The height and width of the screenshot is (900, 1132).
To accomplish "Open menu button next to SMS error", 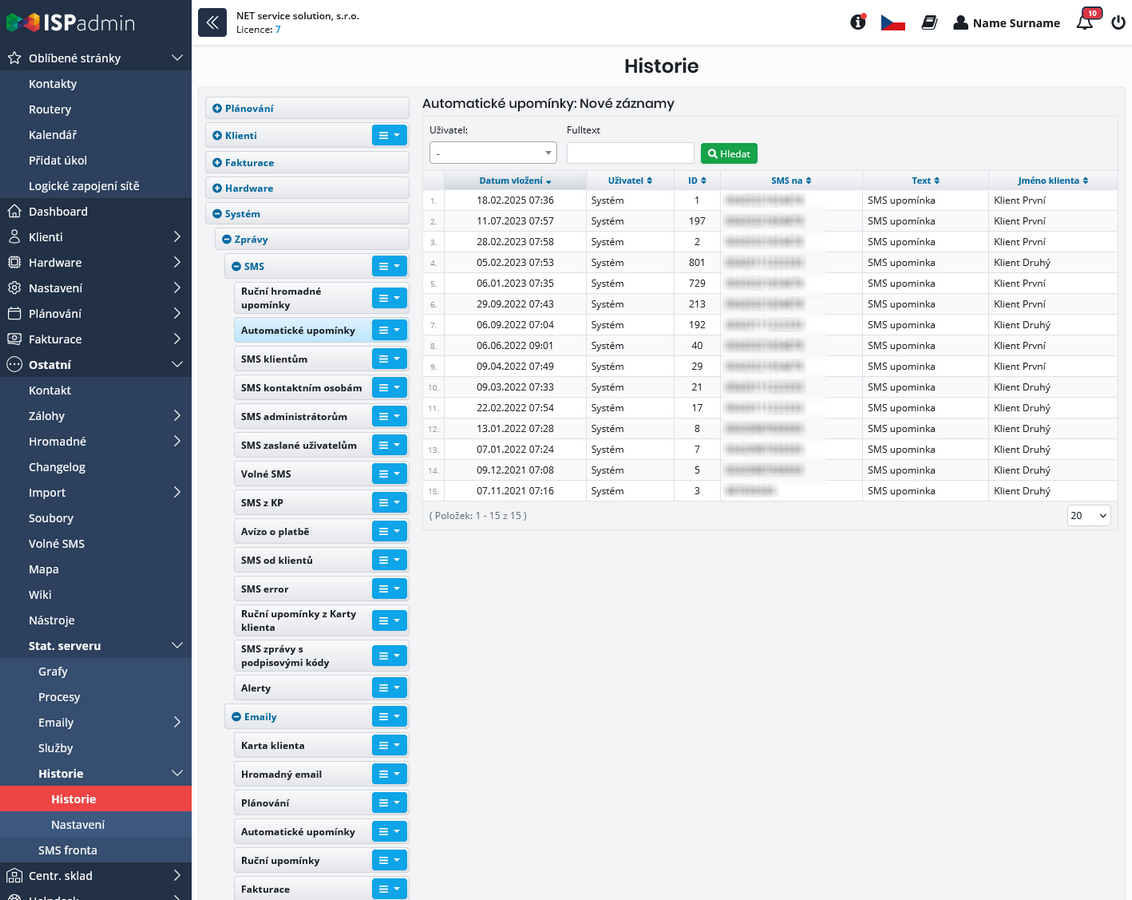I will 389,589.
